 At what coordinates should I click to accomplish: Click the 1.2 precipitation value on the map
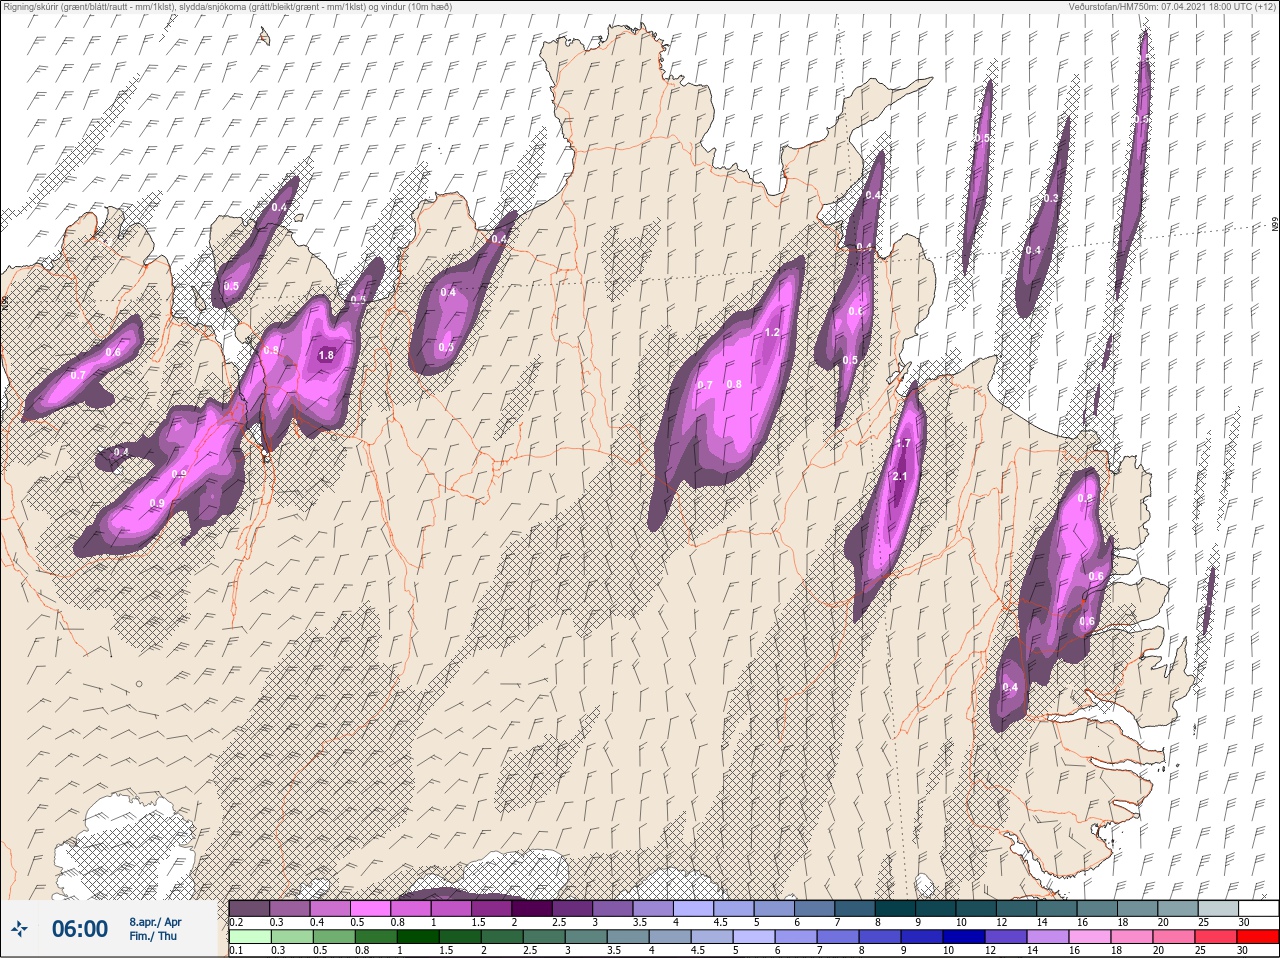[772, 333]
